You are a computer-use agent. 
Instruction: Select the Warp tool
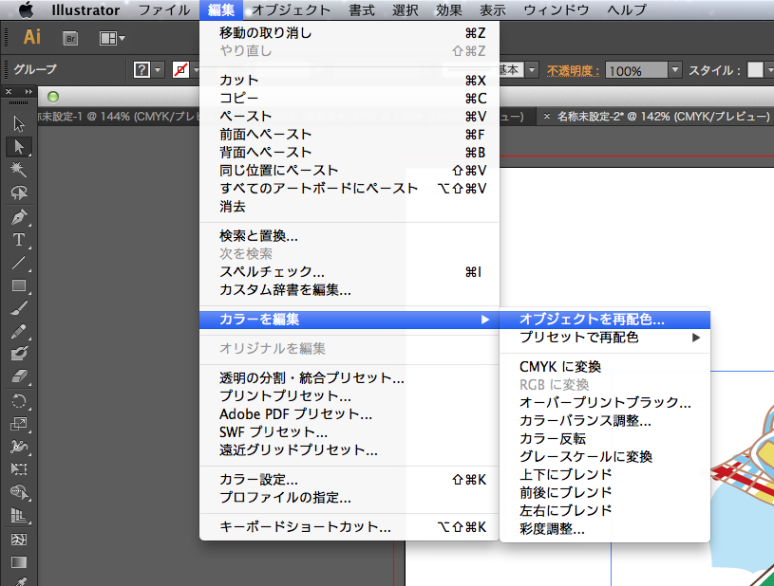[x=19, y=446]
